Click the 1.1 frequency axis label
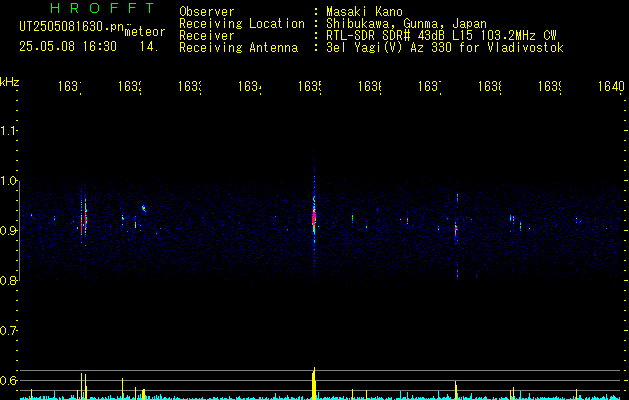This screenshot has width=629, height=400. pos(9,130)
